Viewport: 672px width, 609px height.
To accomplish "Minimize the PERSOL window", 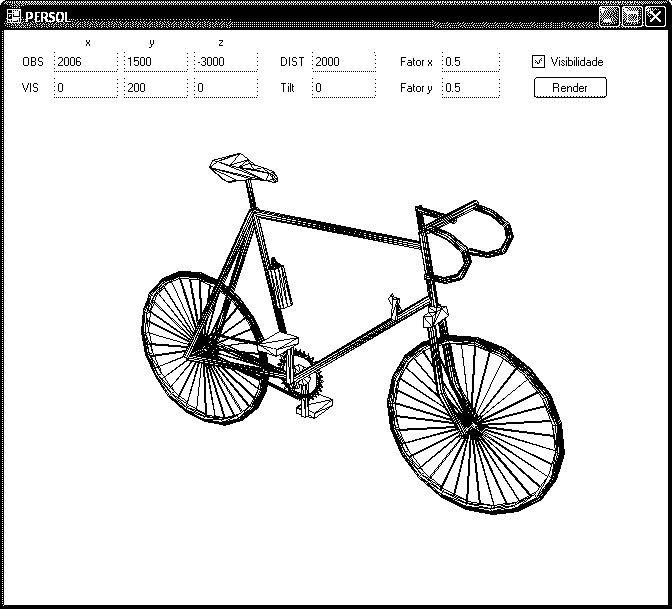I will point(609,15).
